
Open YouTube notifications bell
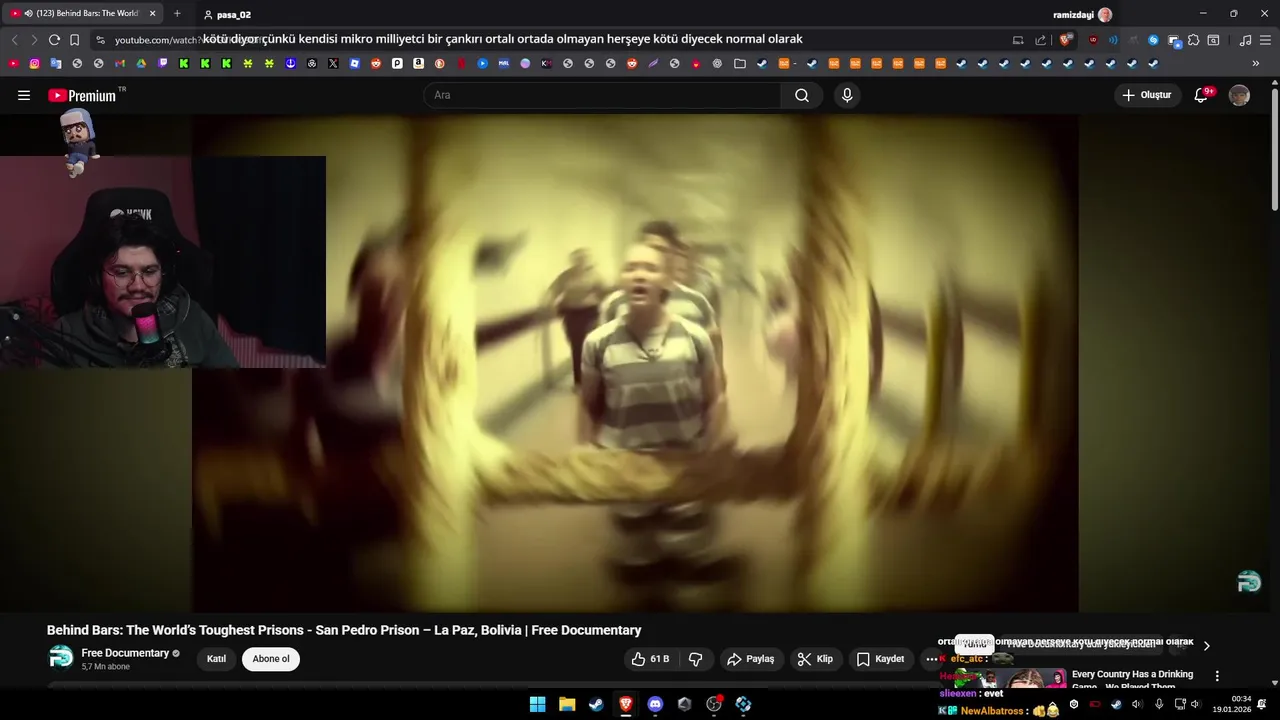[x=1202, y=95]
